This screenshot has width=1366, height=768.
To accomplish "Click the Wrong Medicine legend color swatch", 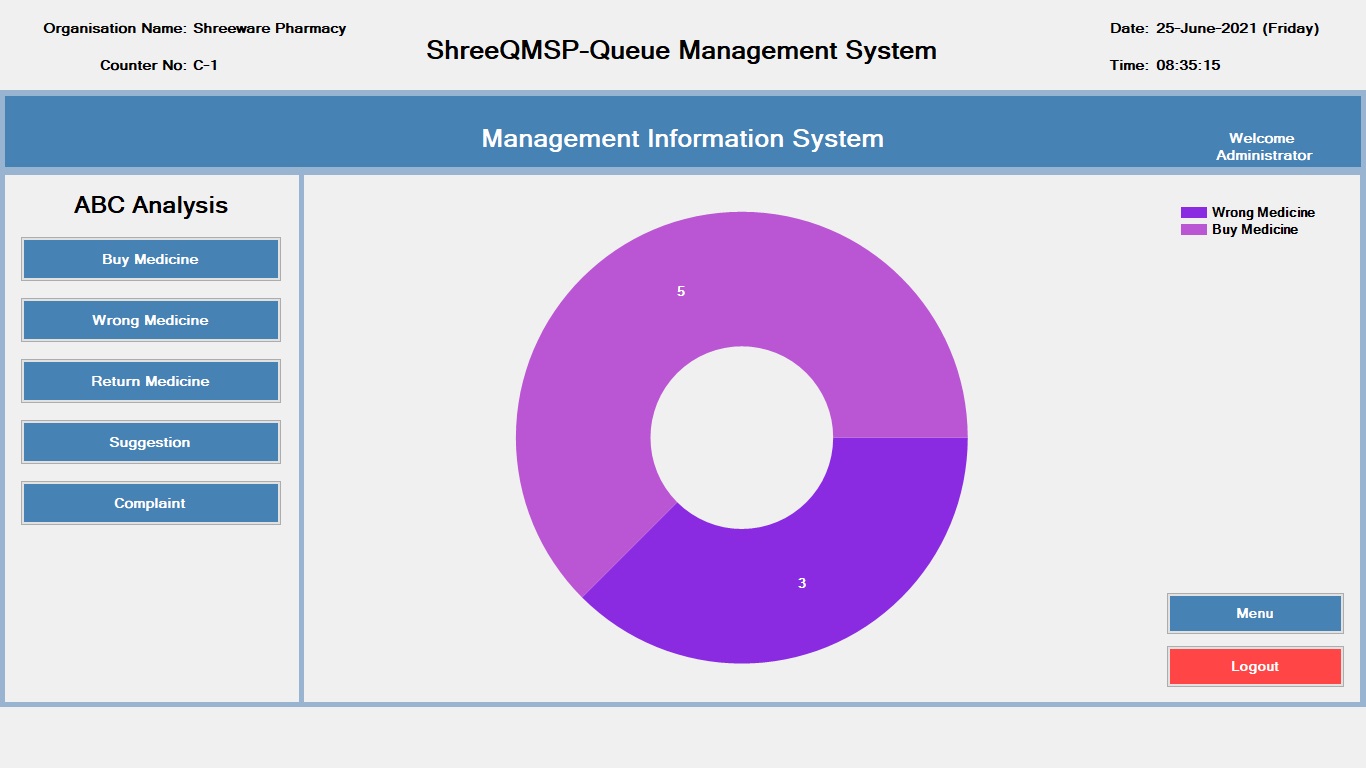I will [1194, 212].
